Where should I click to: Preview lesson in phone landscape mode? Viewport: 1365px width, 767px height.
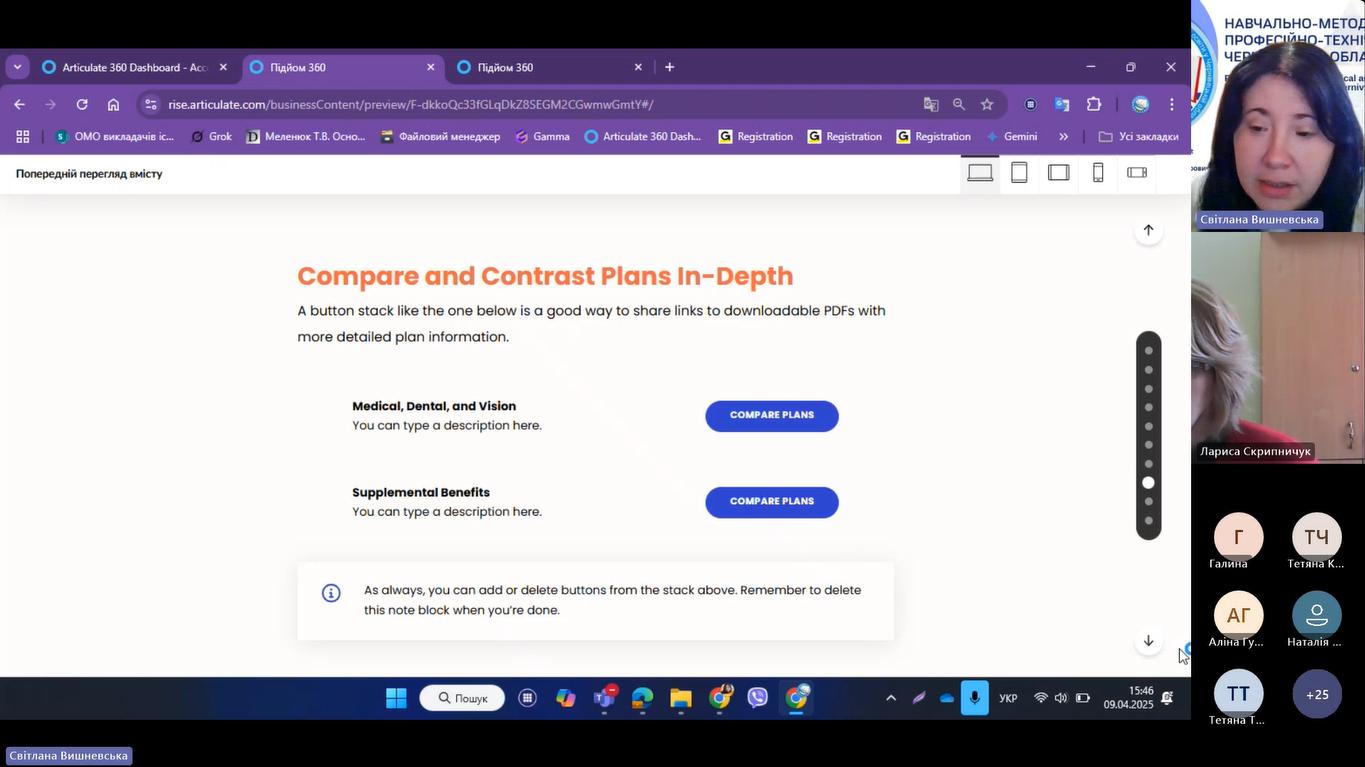point(1137,173)
